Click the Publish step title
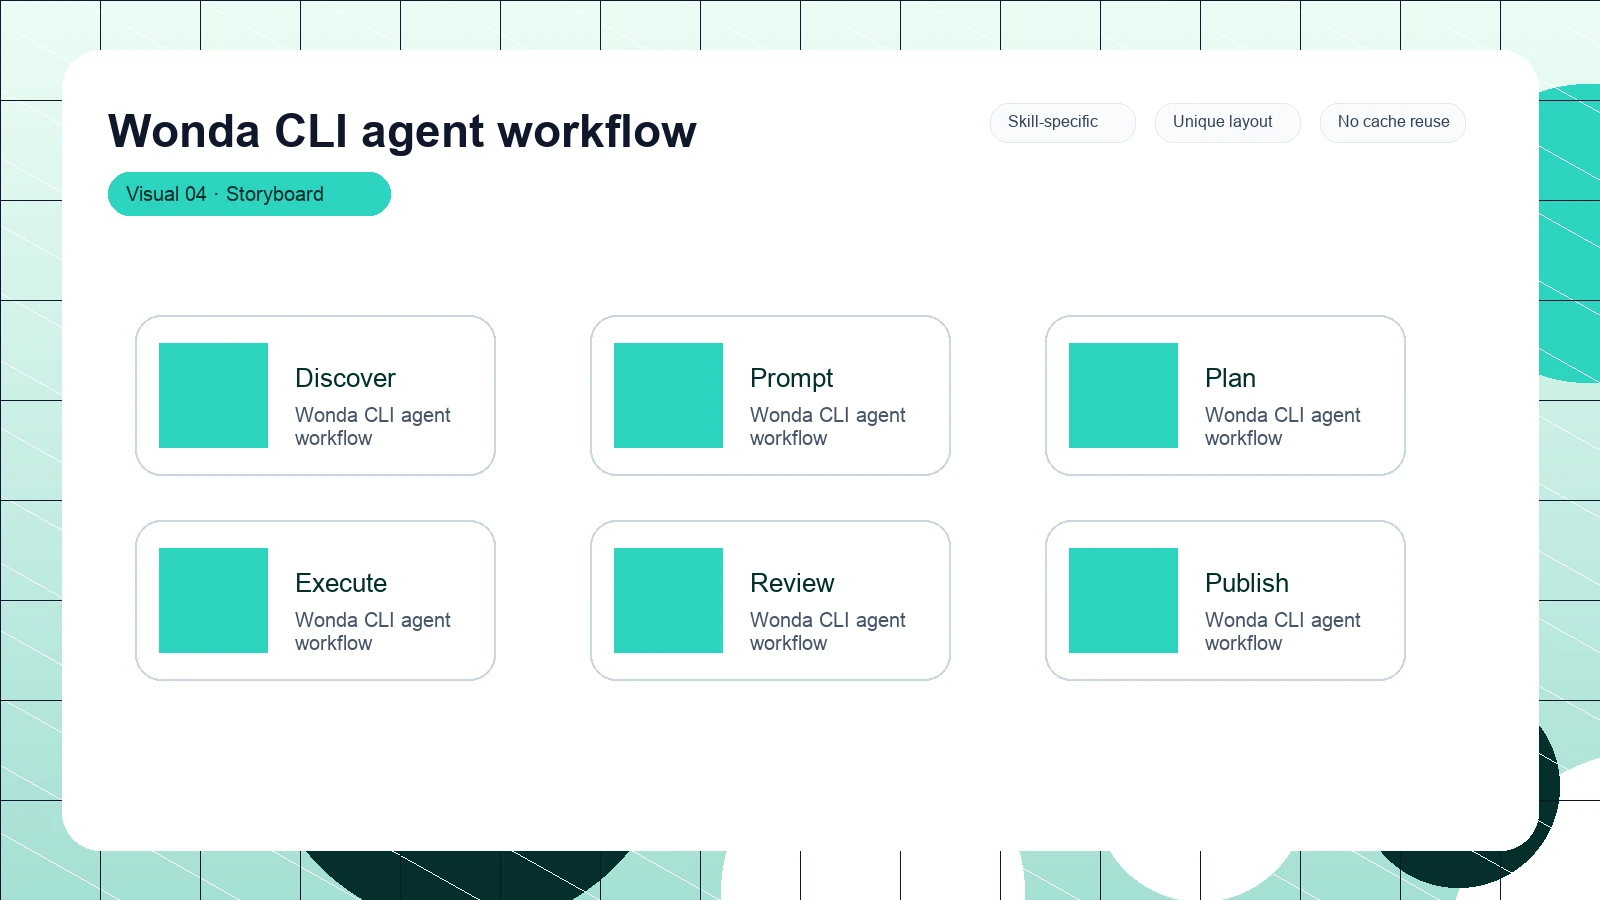The width and height of the screenshot is (1600, 900). (x=1247, y=583)
